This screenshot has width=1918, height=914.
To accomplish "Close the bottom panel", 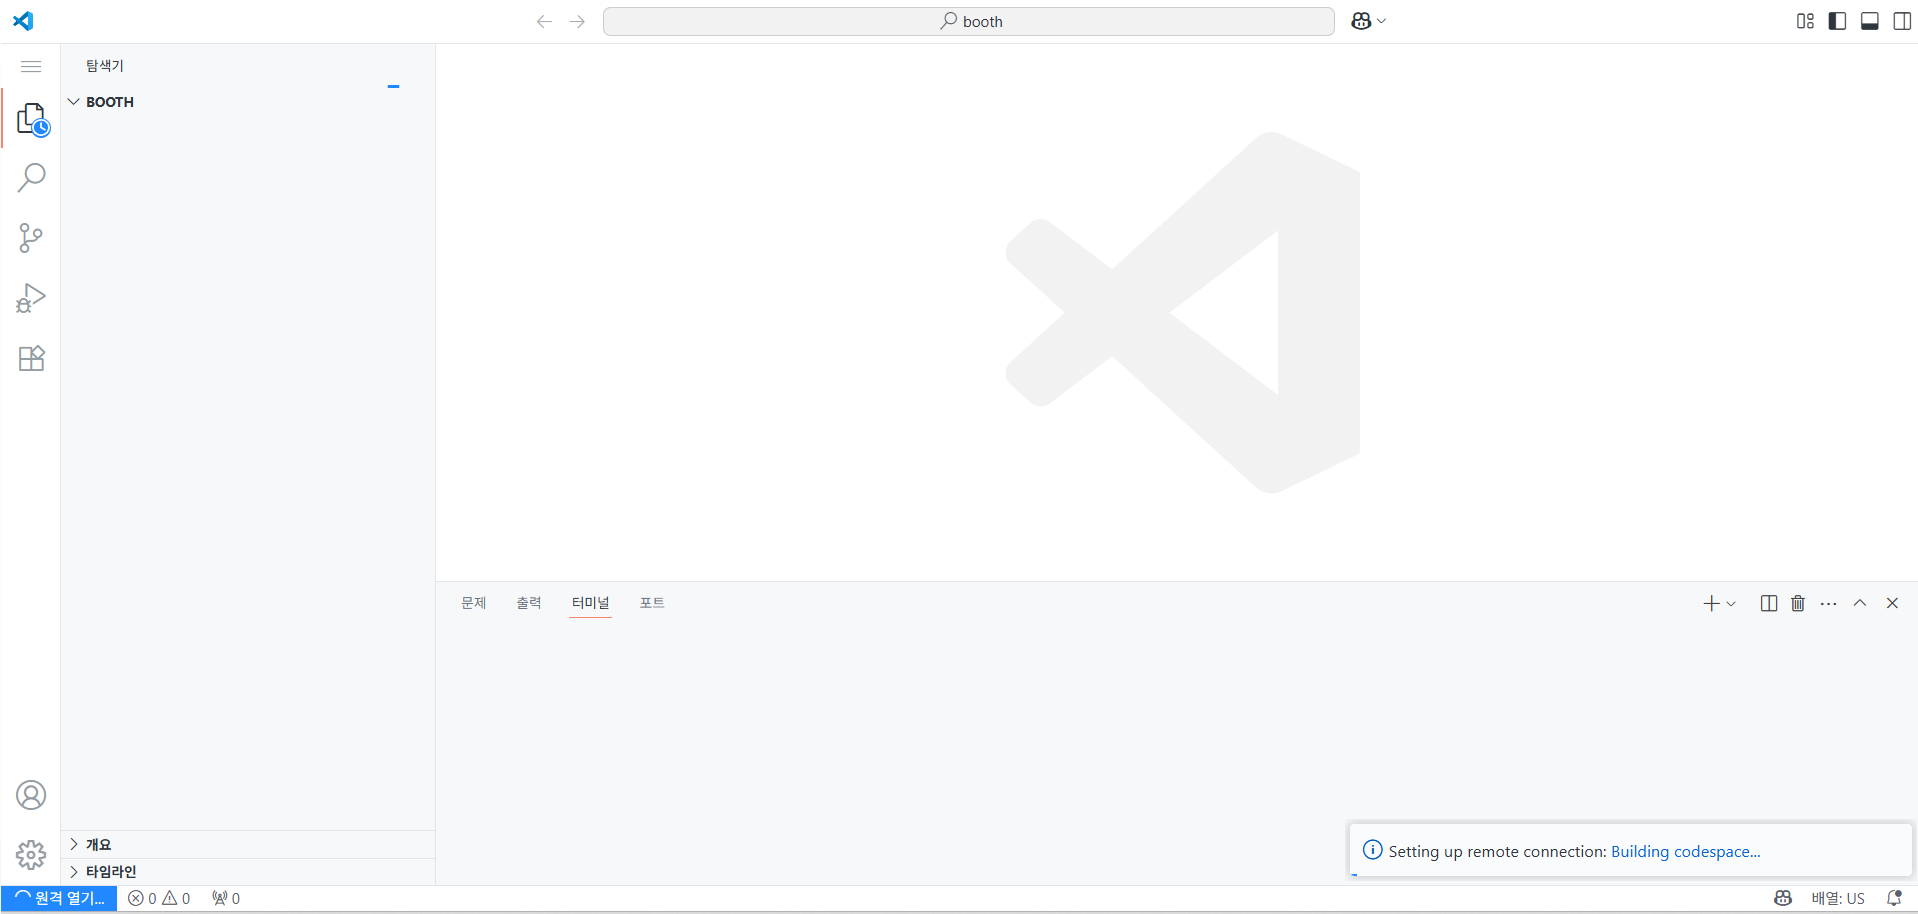I will [1892, 603].
